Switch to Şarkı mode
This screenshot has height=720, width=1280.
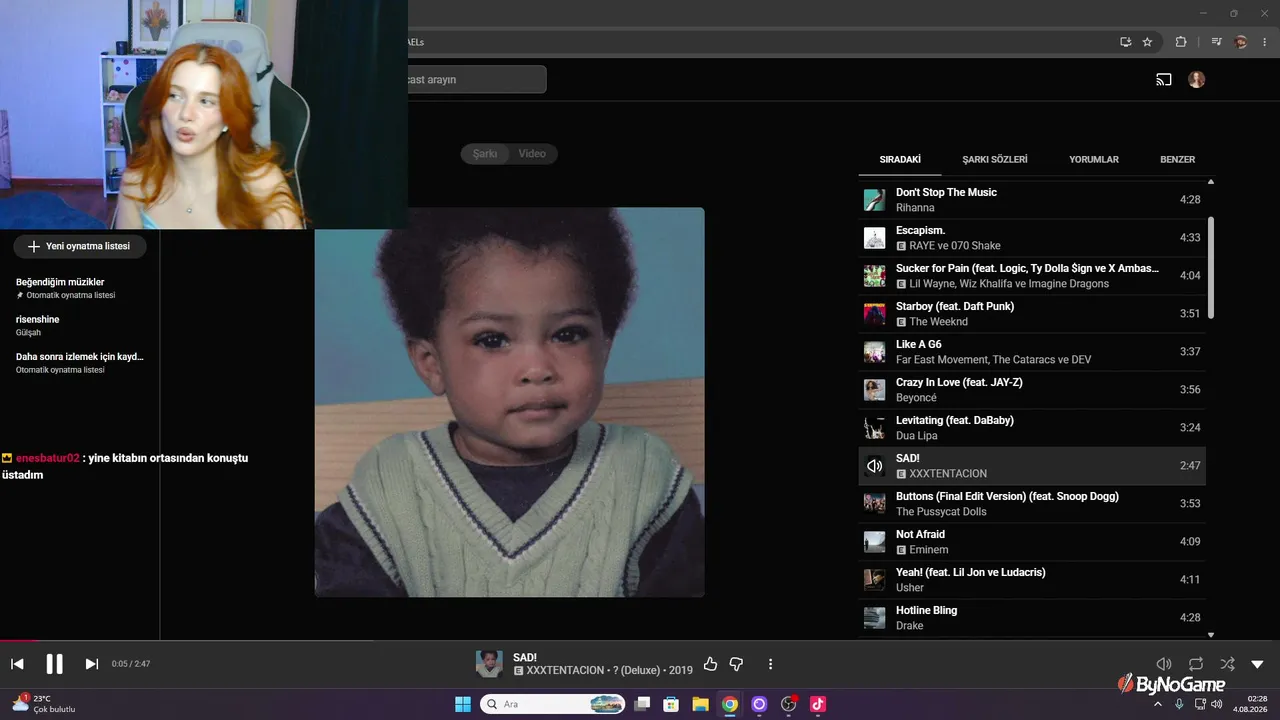point(485,154)
